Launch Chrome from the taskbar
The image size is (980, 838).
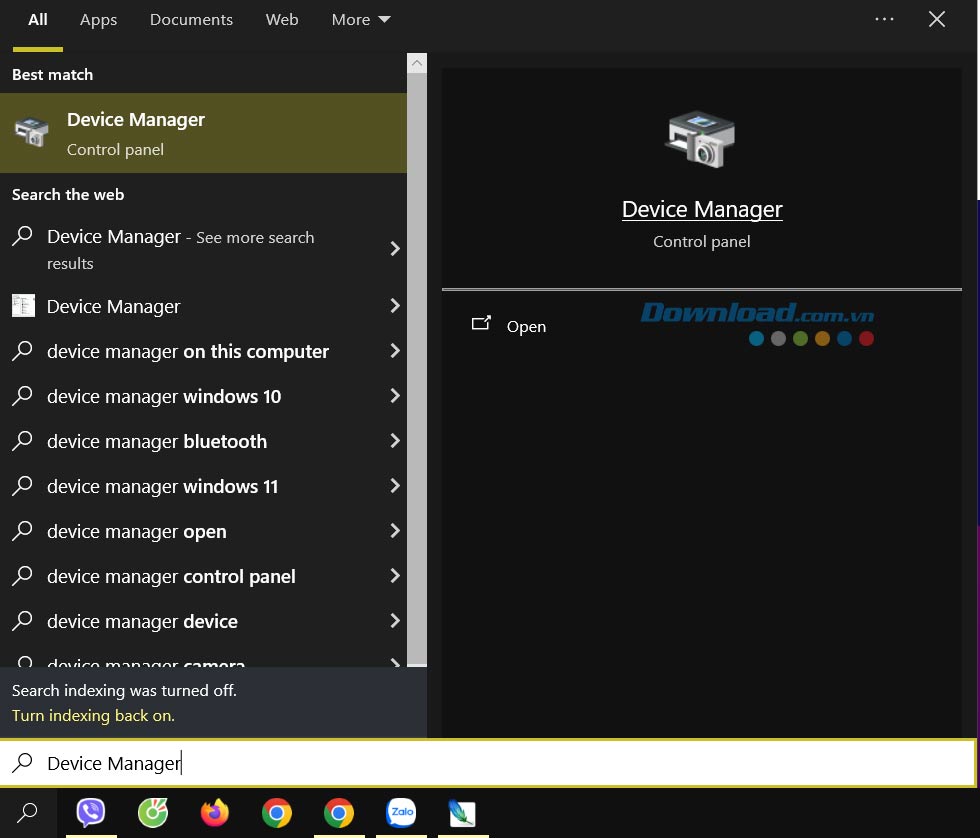click(x=277, y=813)
